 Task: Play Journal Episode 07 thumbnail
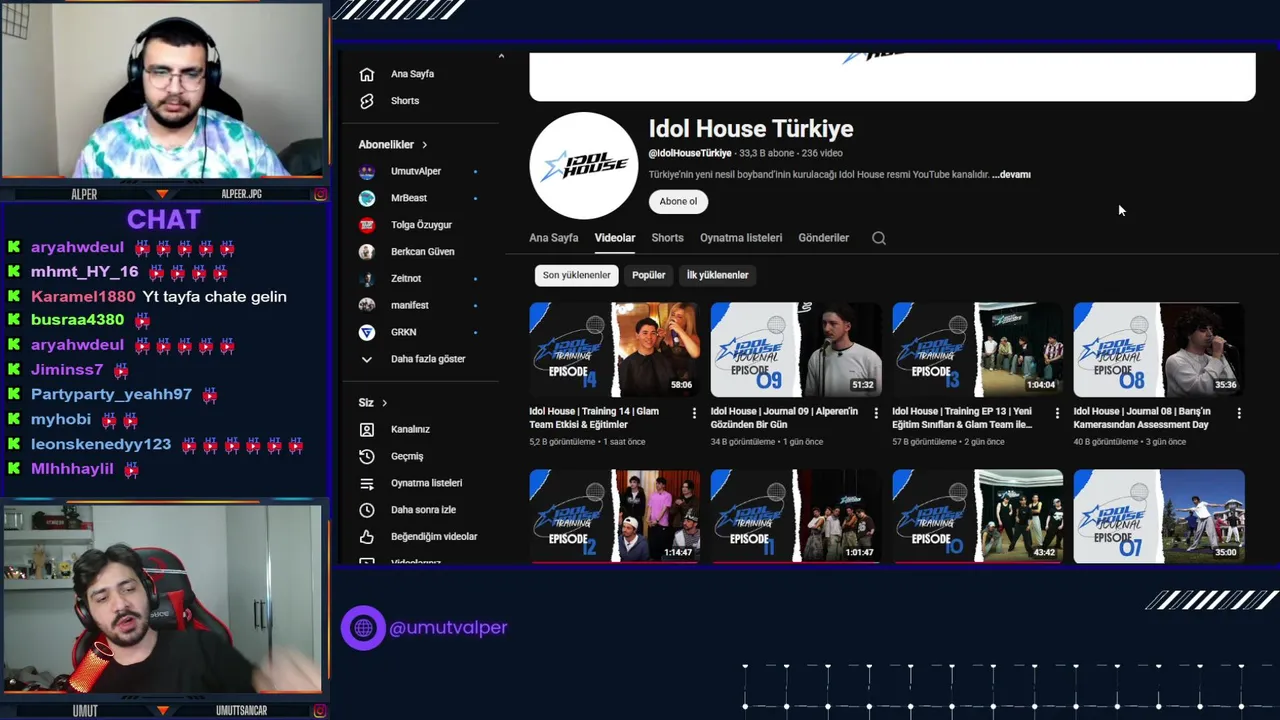pyautogui.click(x=1159, y=516)
